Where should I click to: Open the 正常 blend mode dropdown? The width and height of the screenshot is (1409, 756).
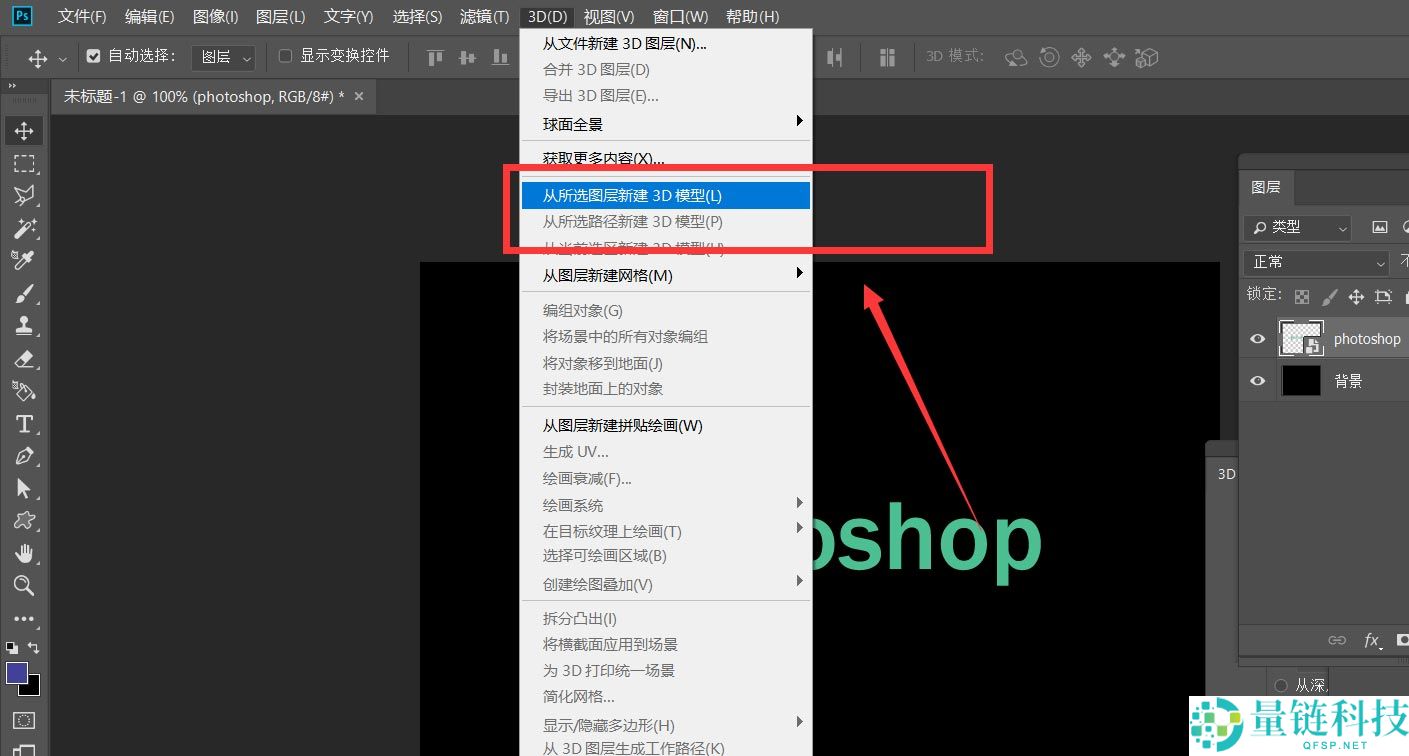click(1316, 262)
